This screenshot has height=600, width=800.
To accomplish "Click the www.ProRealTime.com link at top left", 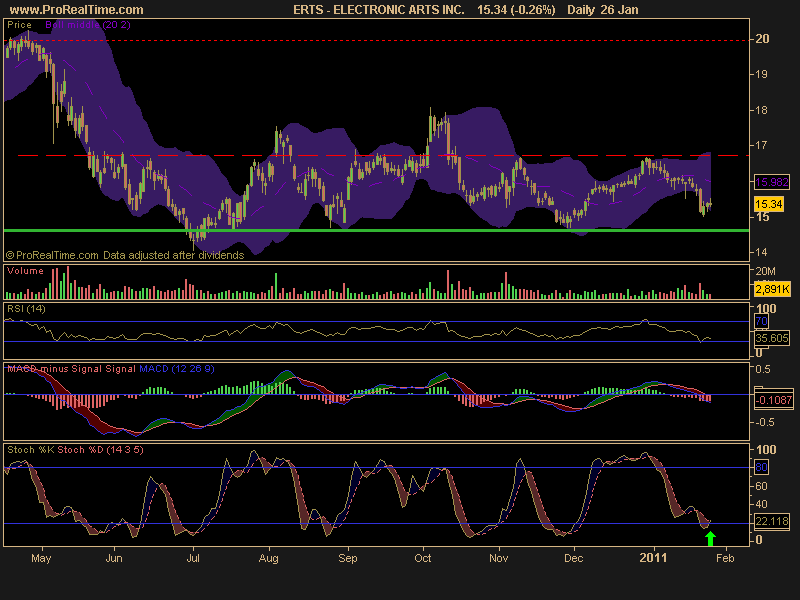I will (x=73, y=9).
